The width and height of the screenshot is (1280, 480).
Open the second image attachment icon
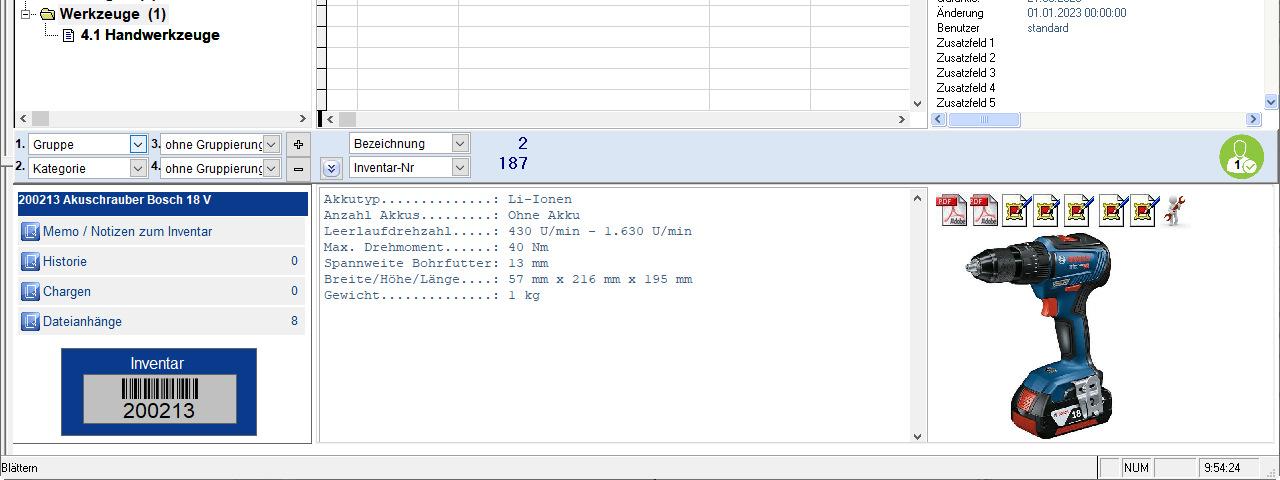point(1048,211)
